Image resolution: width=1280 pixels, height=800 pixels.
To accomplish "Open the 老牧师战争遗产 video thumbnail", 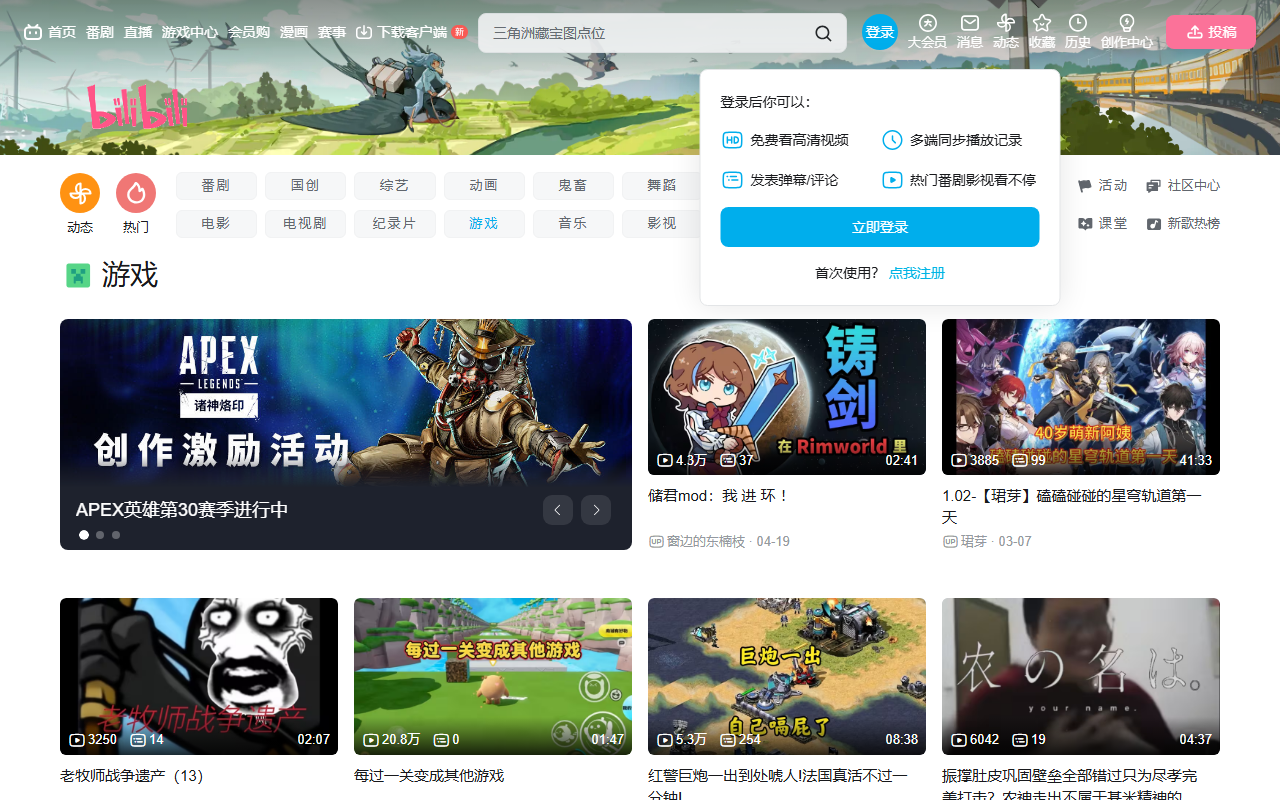I will coord(199,676).
